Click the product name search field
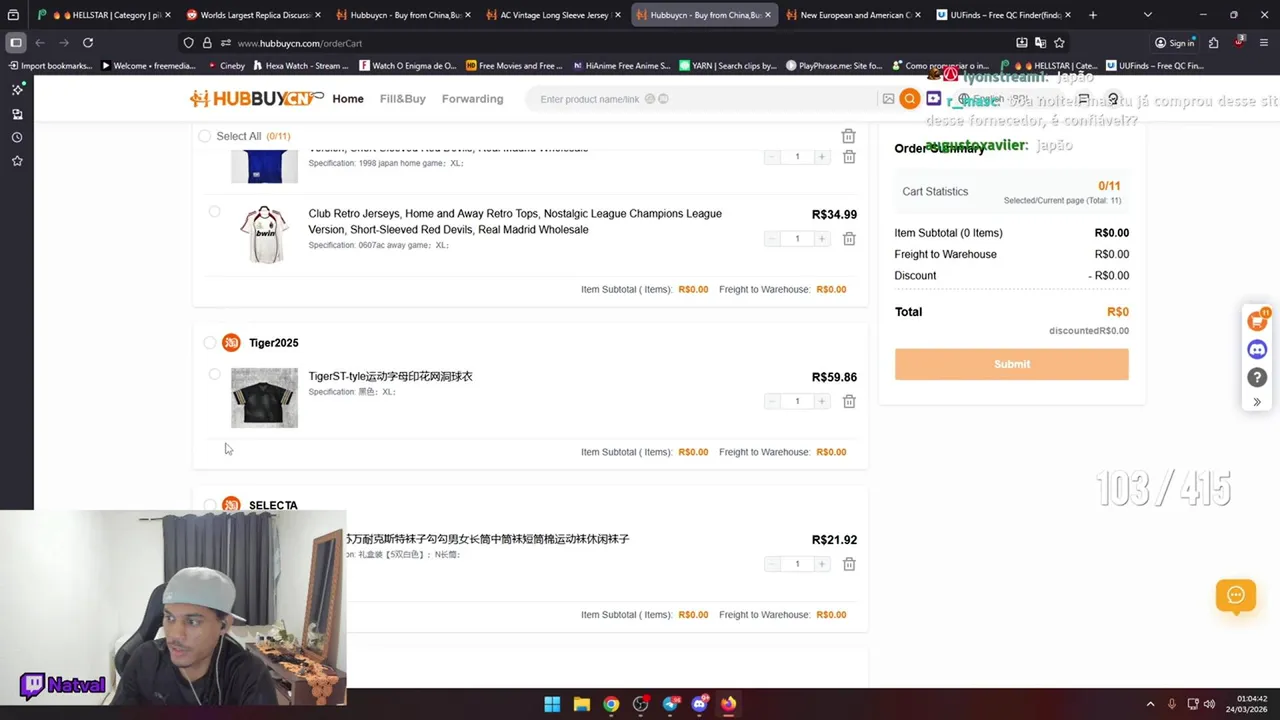The width and height of the screenshot is (1280, 720). coord(700,99)
